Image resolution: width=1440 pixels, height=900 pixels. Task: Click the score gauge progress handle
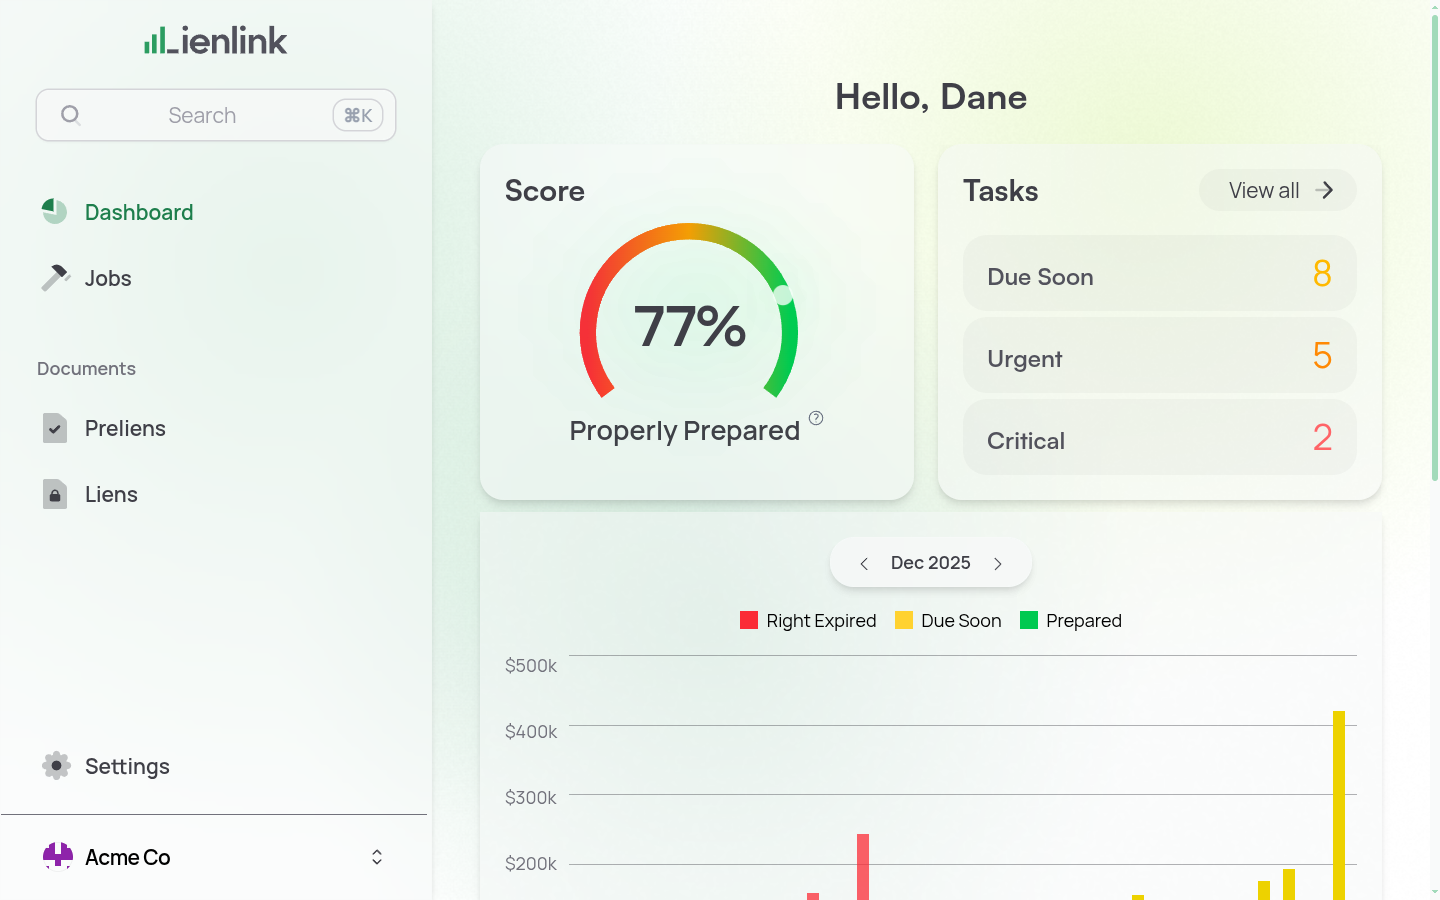tap(781, 294)
